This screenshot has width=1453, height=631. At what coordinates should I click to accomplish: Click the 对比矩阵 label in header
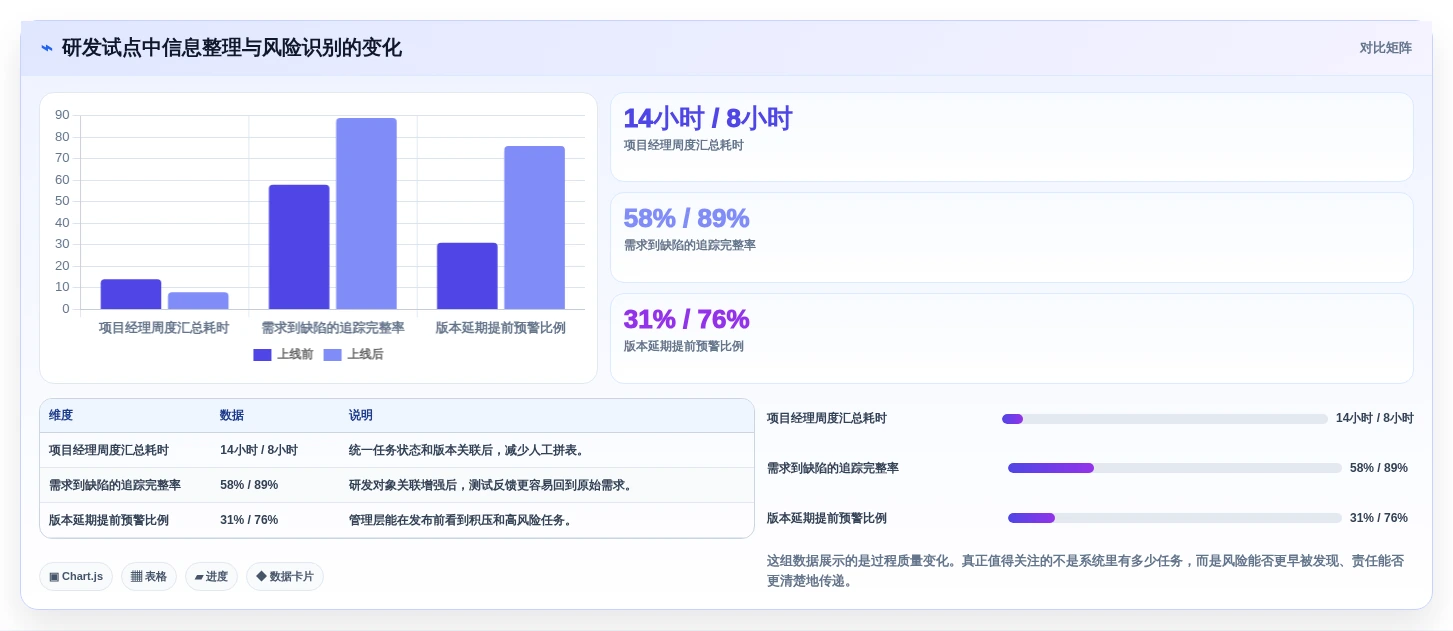tap(1385, 48)
